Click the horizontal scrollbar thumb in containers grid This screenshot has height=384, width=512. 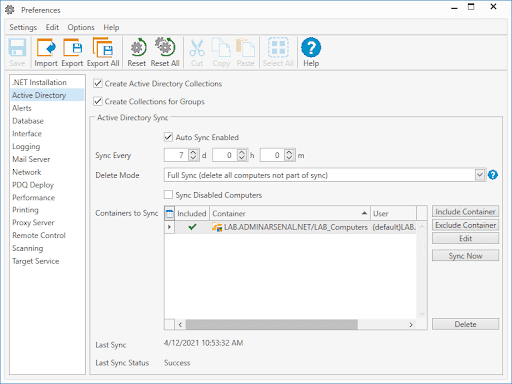click(x=272, y=324)
